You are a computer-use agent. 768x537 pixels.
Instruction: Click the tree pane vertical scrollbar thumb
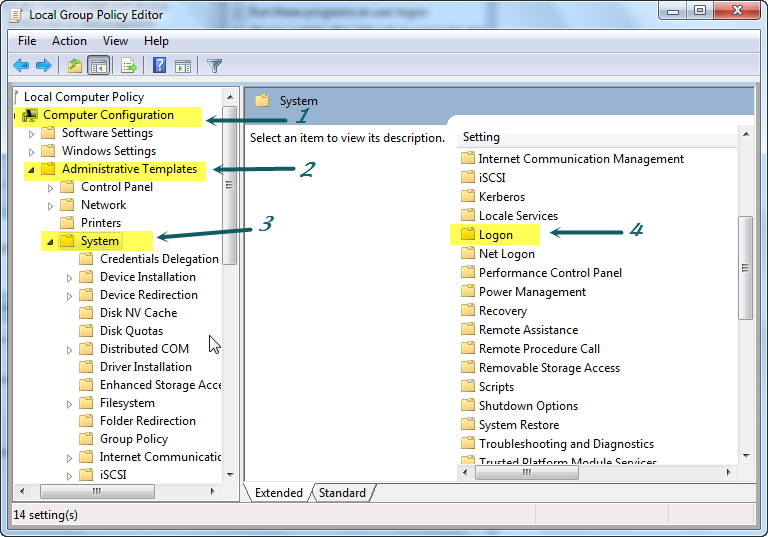[229, 185]
